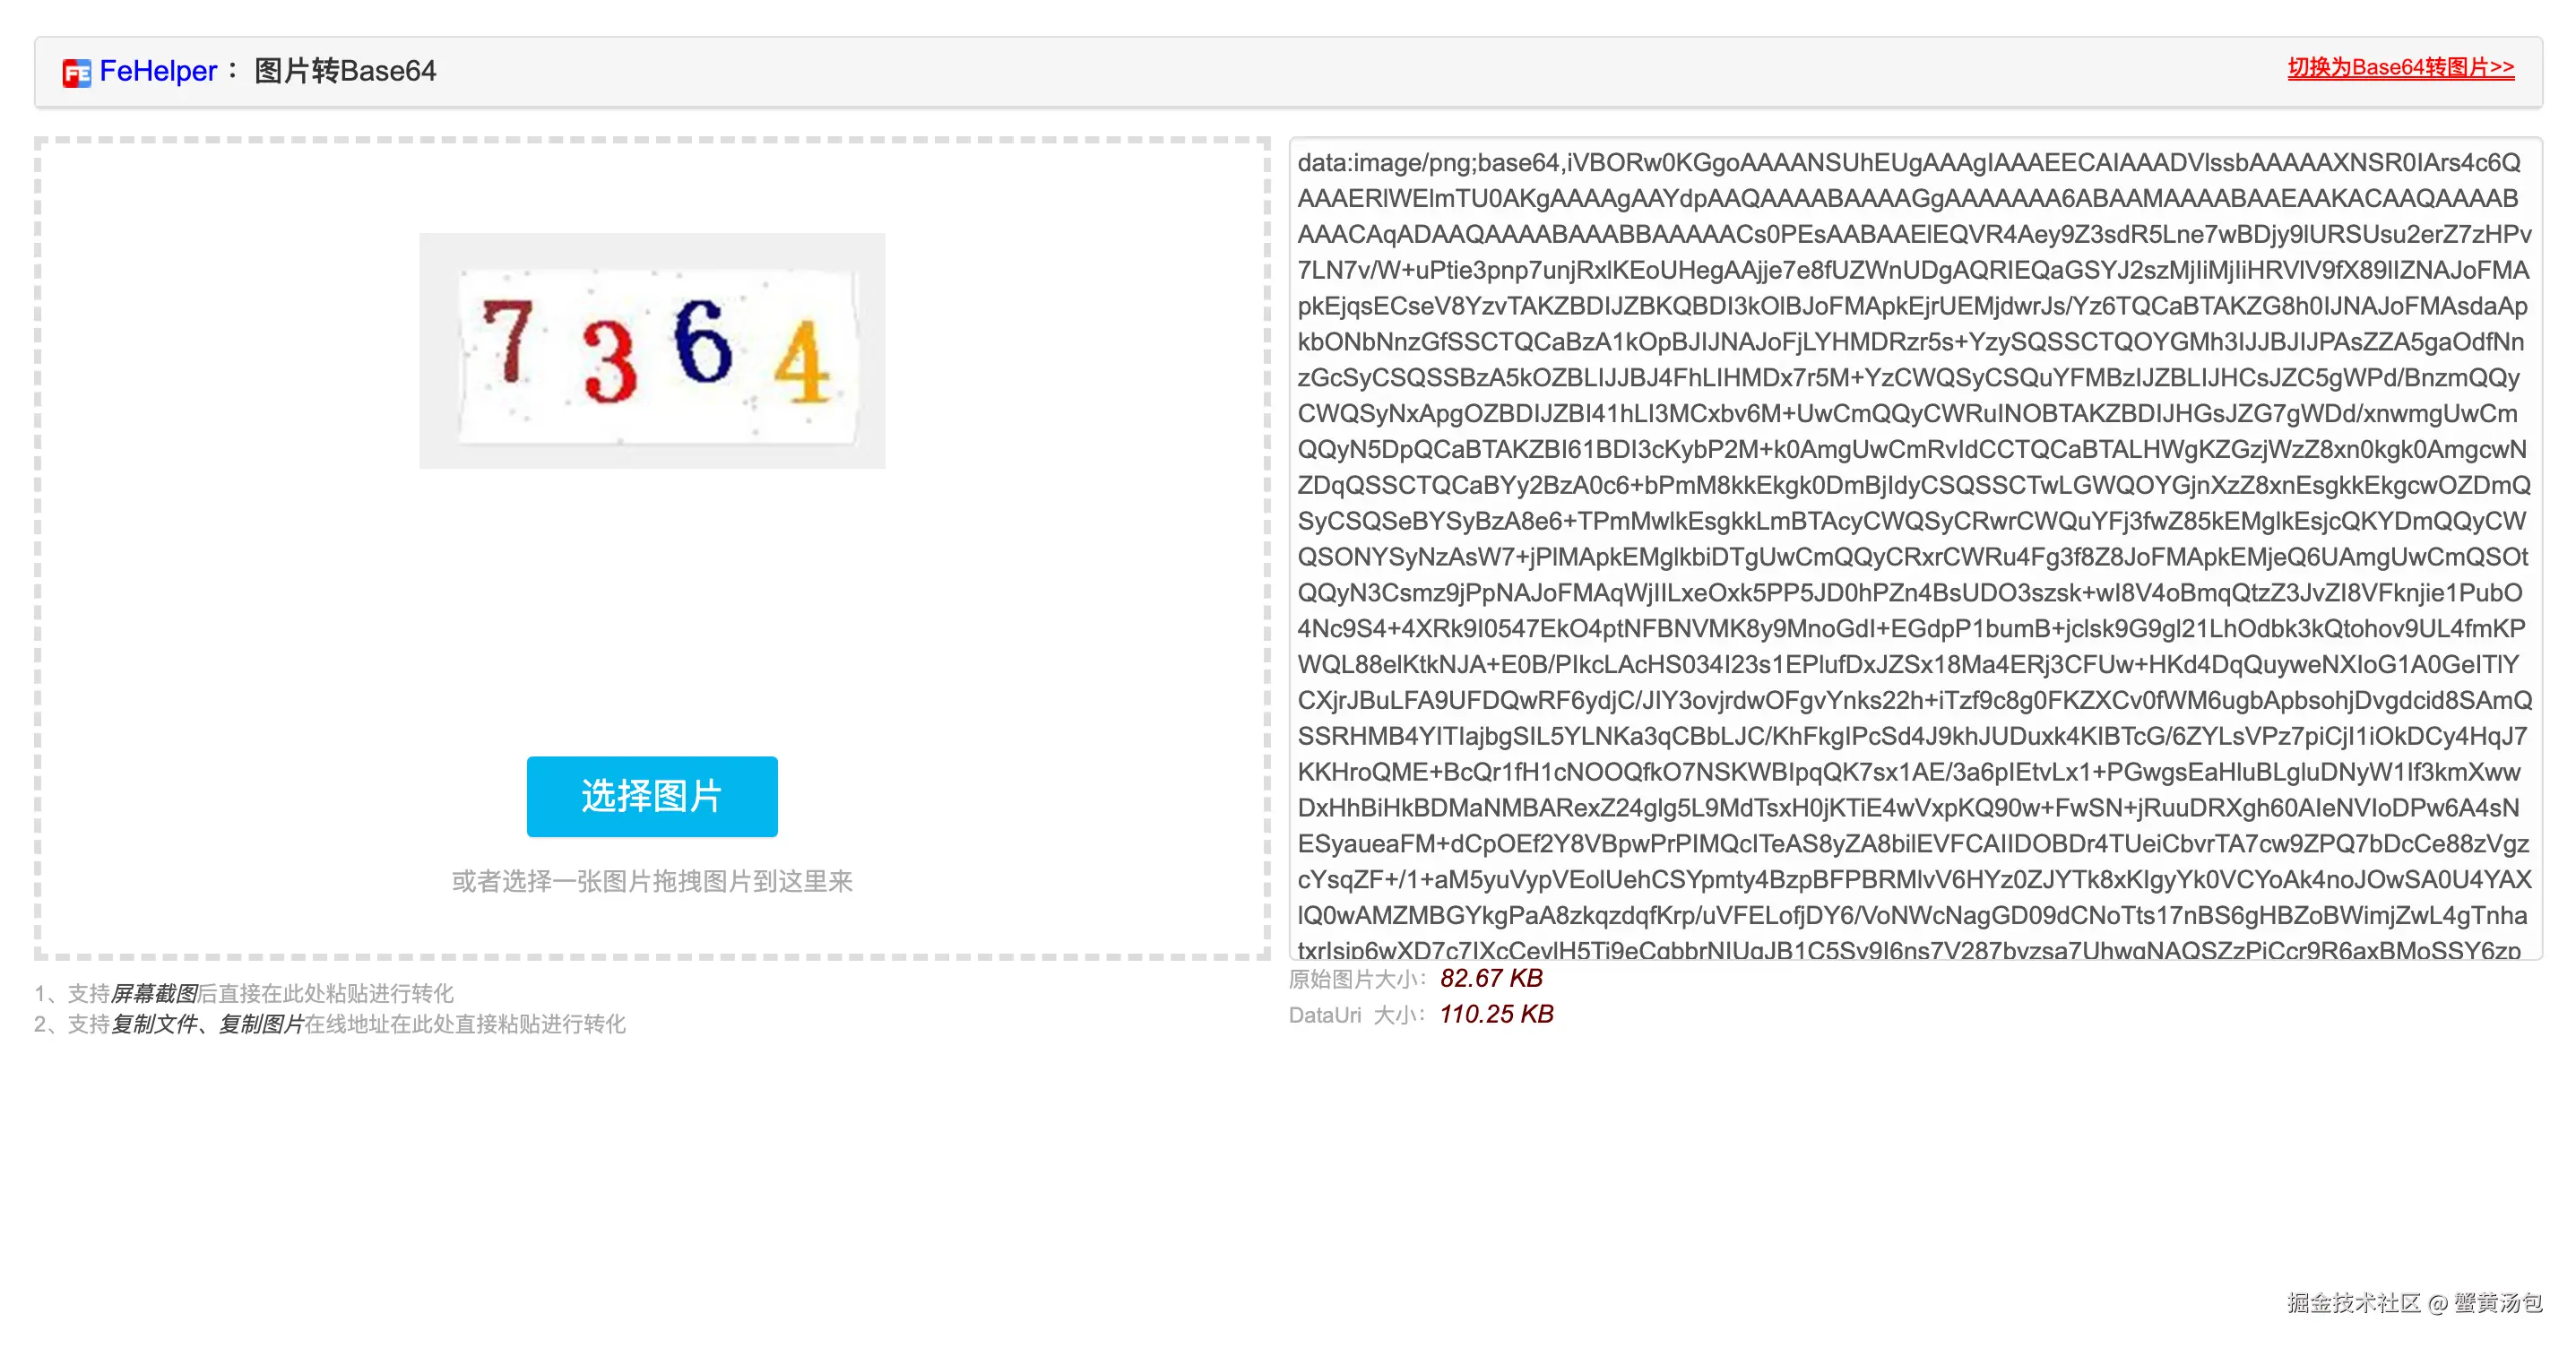Click the blue digit 6 in captcha
The width and height of the screenshot is (2576, 1348).
704,341
